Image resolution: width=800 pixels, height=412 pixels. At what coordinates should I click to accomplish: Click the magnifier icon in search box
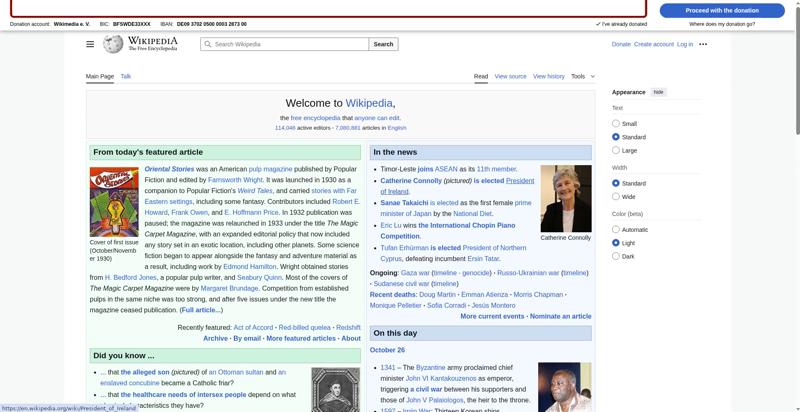[207, 44]
